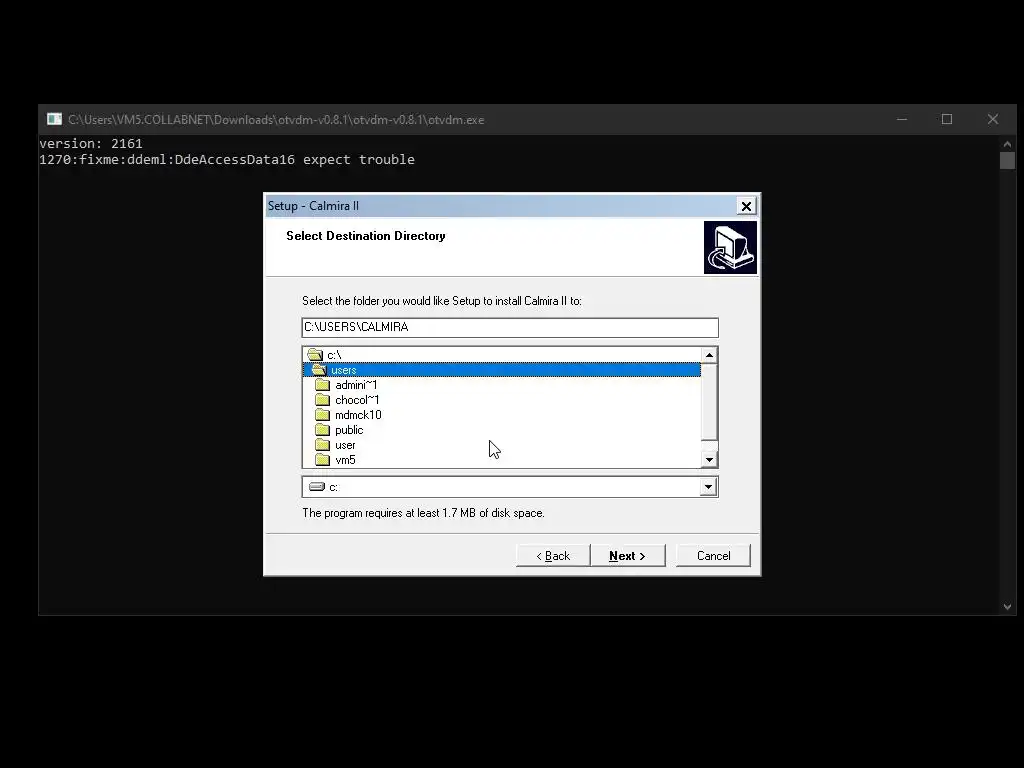Click the folder icon beside vm5
This screenshot has width=1024, height=768.
(323, 460)
